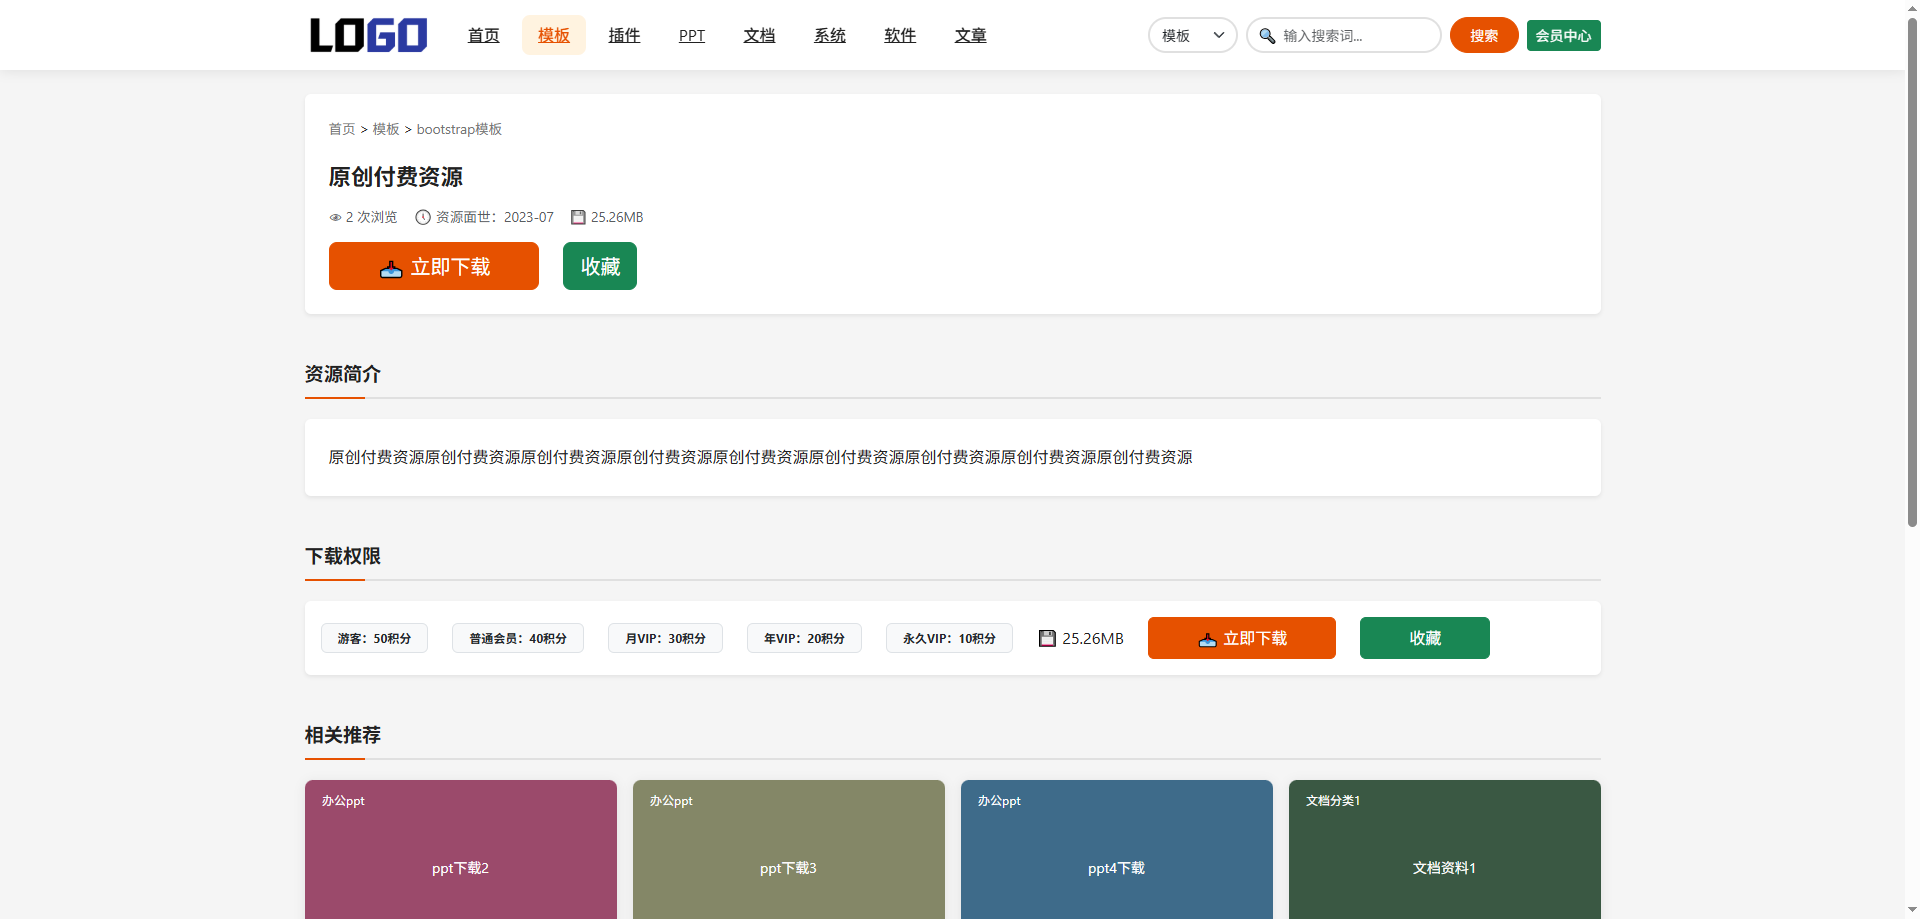1920x919 pixels.
Task: Click the 原创付费资源 page title
Action: [396, 177]
